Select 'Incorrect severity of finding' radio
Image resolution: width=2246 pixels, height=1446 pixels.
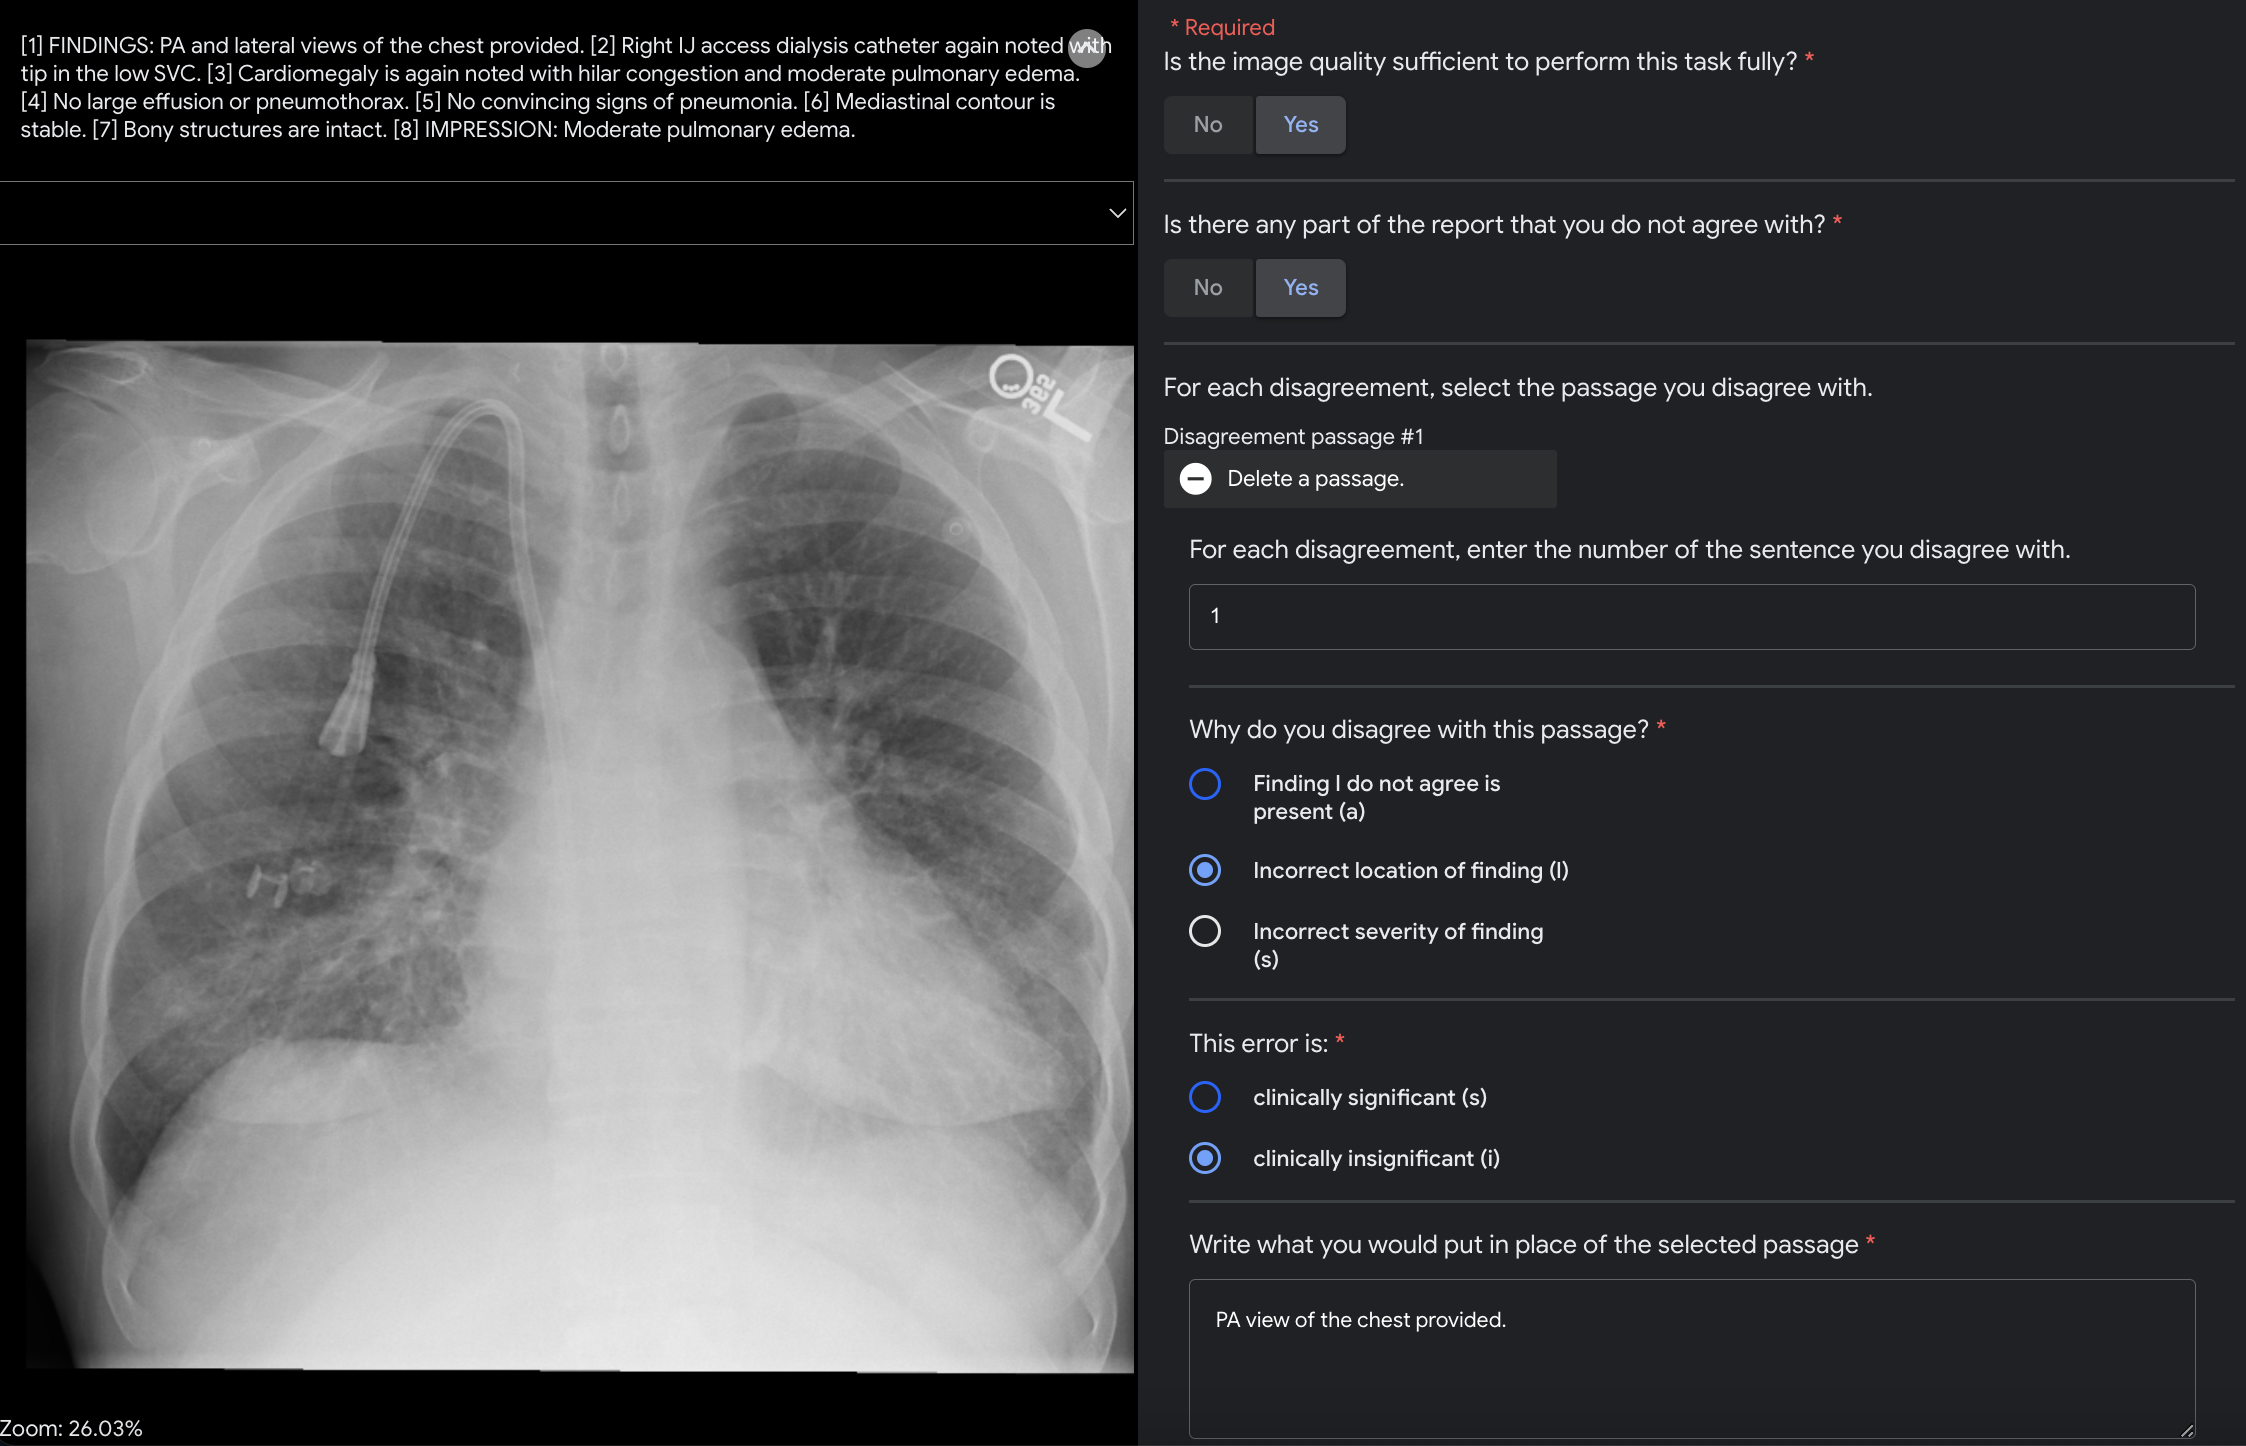pyautogui.click(x=1205, y=932)
